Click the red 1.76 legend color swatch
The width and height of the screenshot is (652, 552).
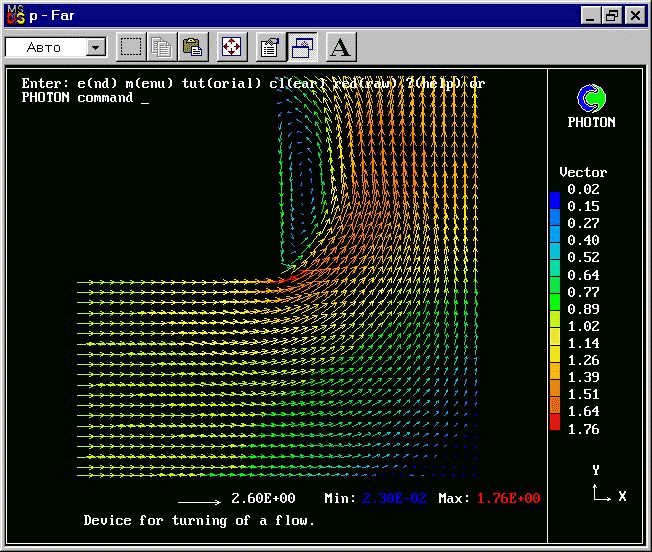pyautogui.click(x=555, y=422)
